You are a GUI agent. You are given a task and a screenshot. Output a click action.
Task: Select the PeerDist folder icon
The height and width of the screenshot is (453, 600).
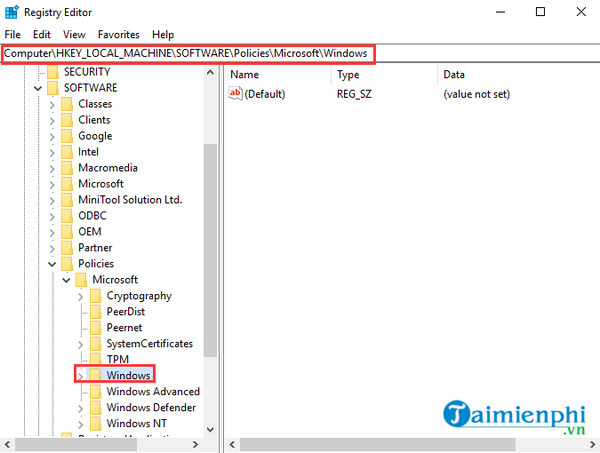[x=95, y=312]
